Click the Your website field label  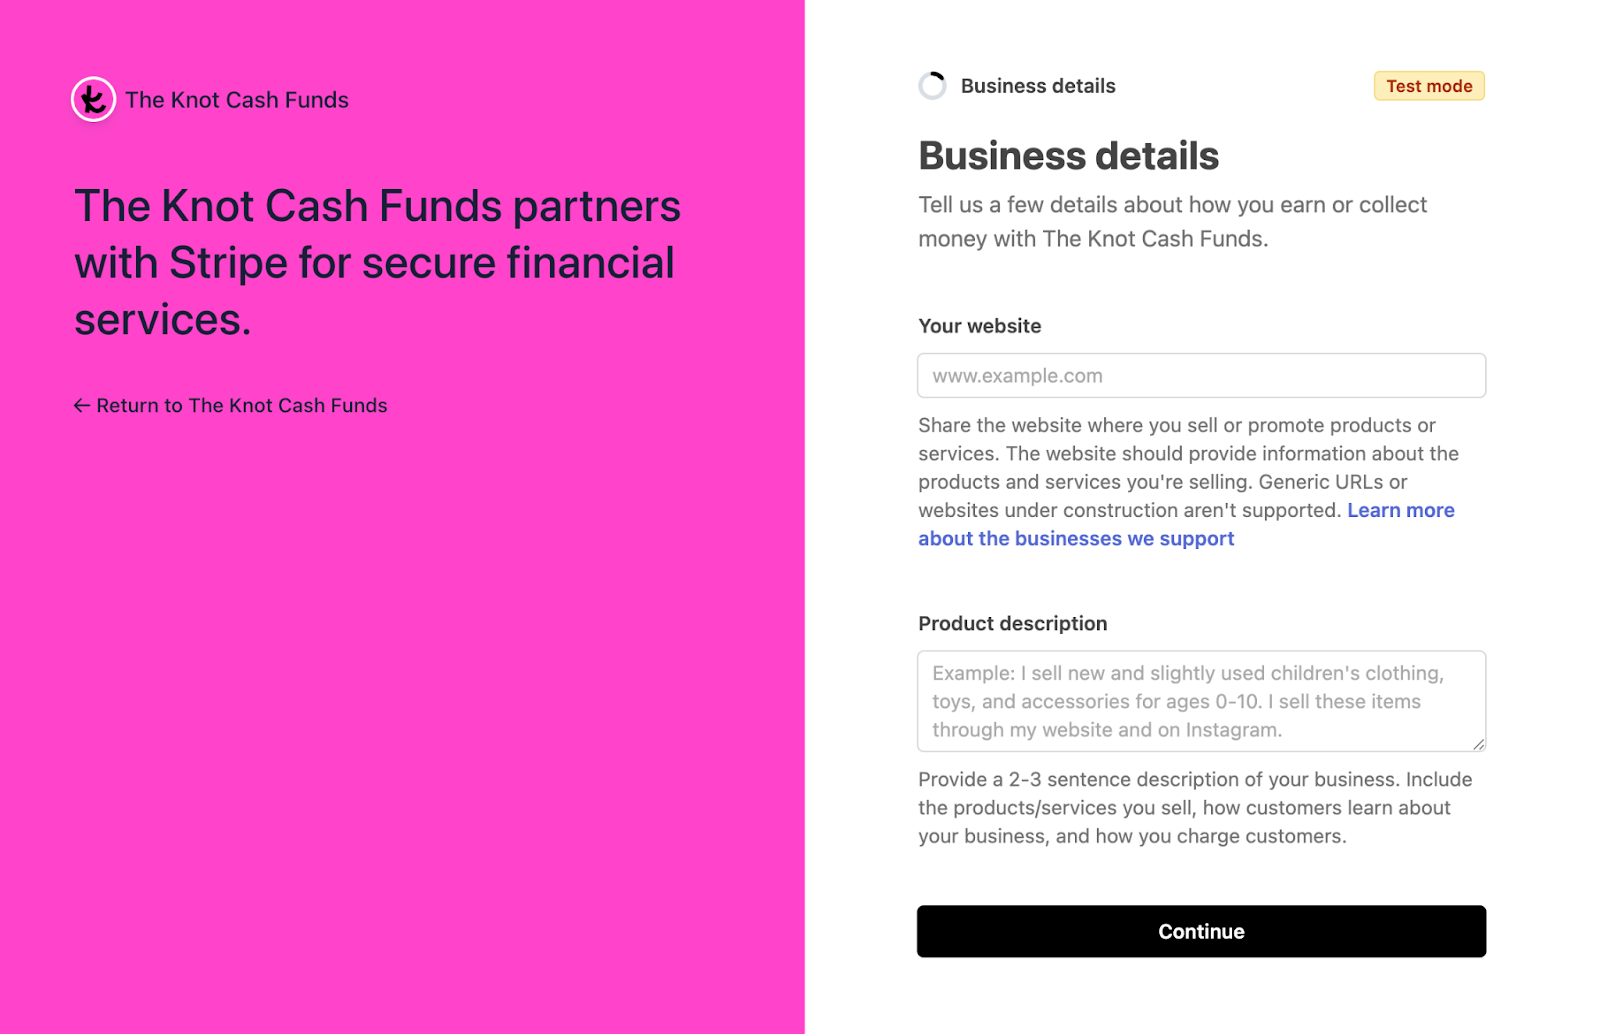click(x=979, y=326)
